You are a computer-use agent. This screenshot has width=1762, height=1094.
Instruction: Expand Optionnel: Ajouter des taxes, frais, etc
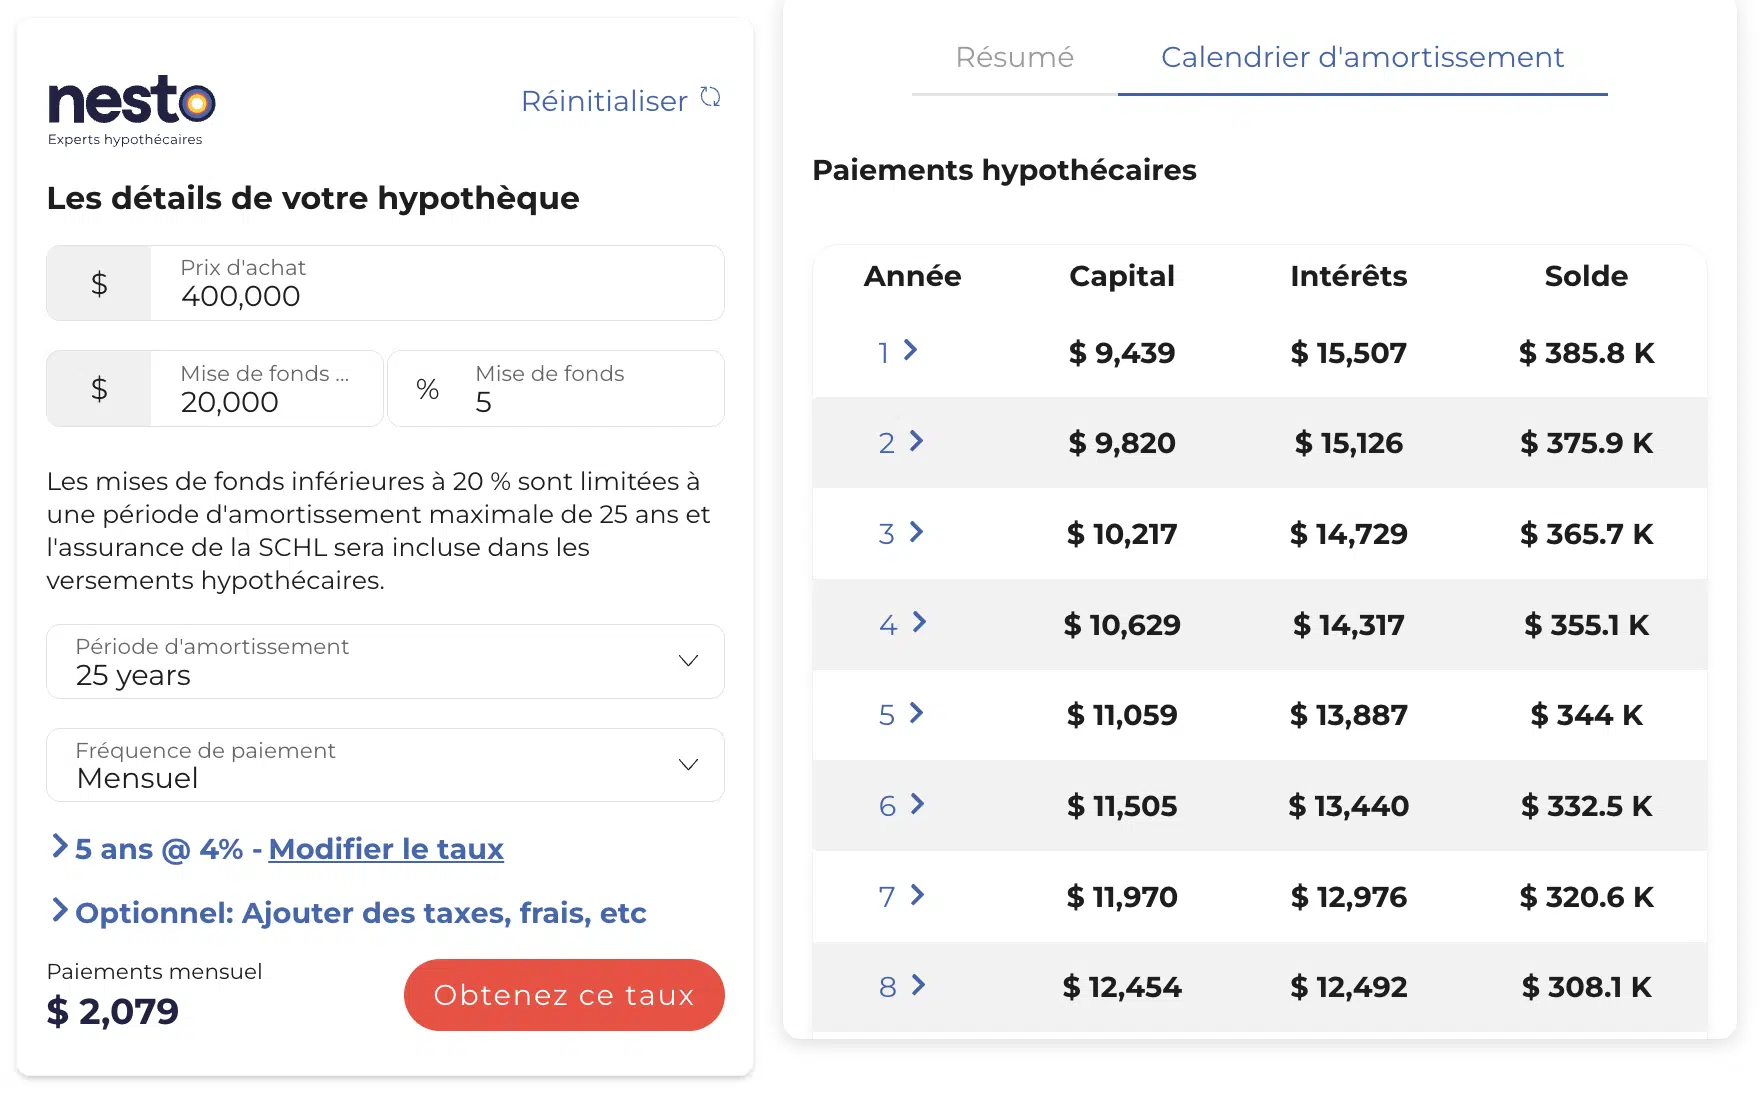(348, 912)
